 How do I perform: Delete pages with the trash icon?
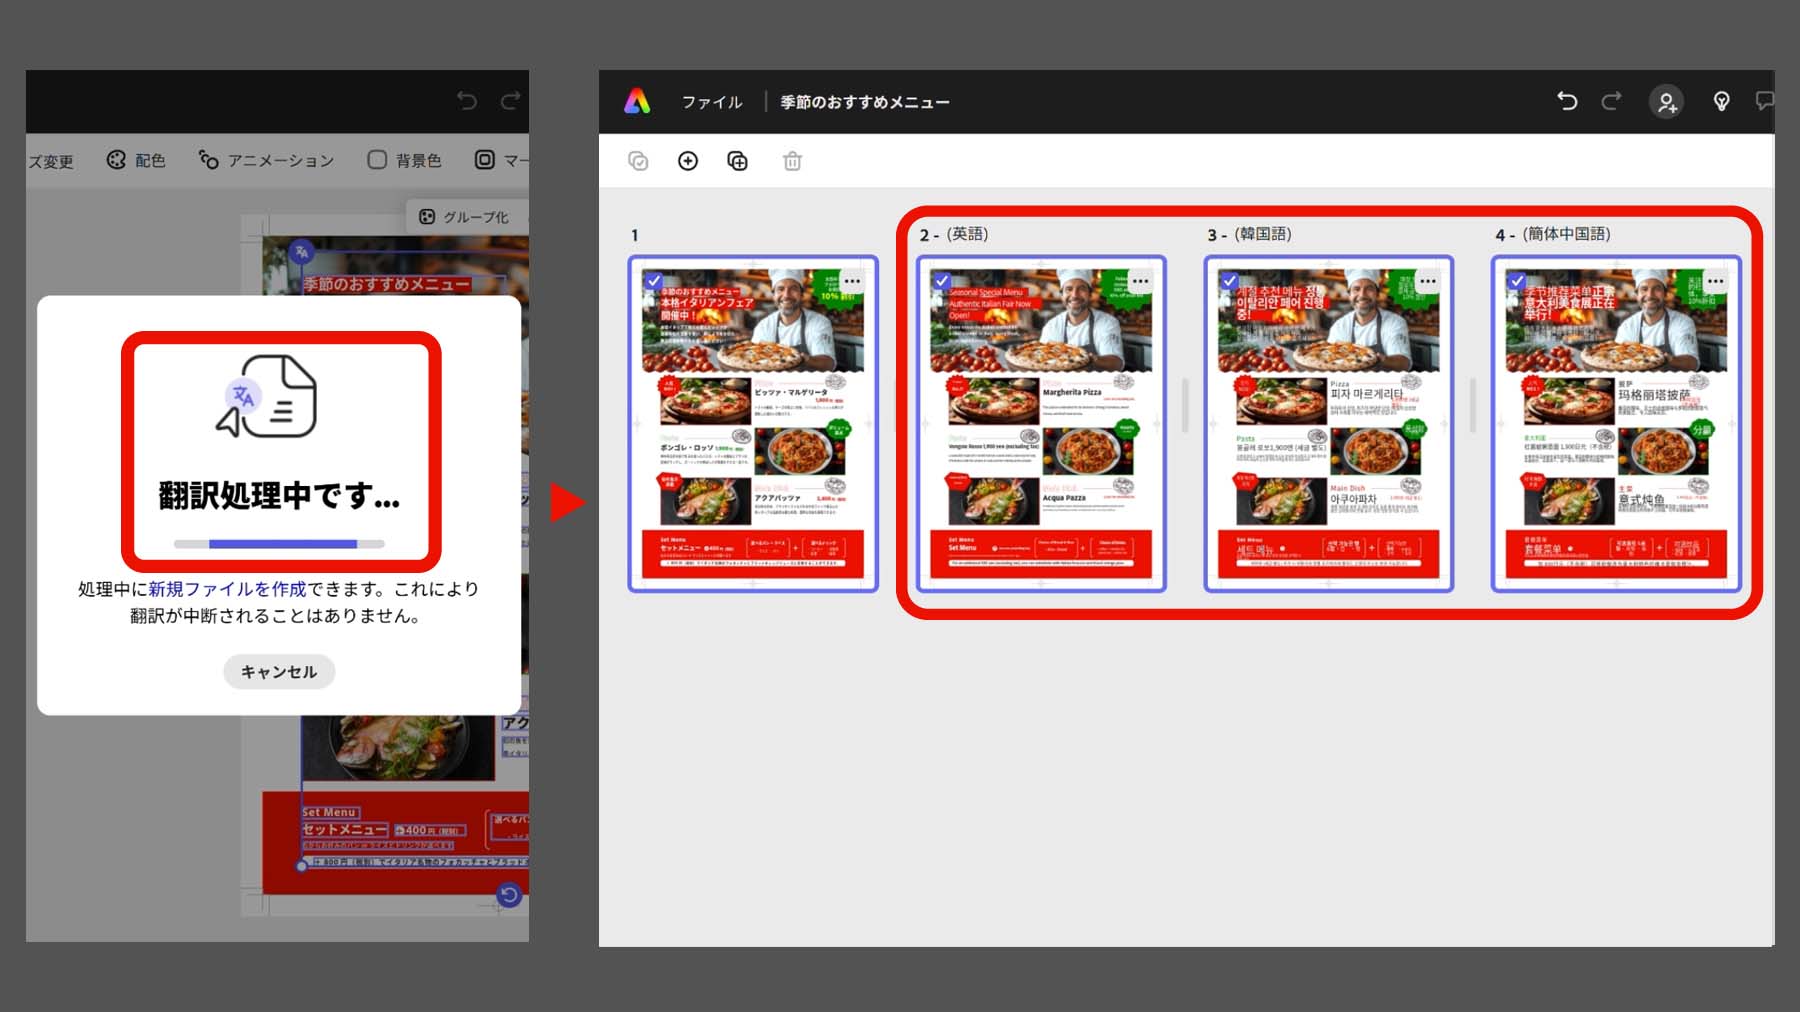(792, 161)
